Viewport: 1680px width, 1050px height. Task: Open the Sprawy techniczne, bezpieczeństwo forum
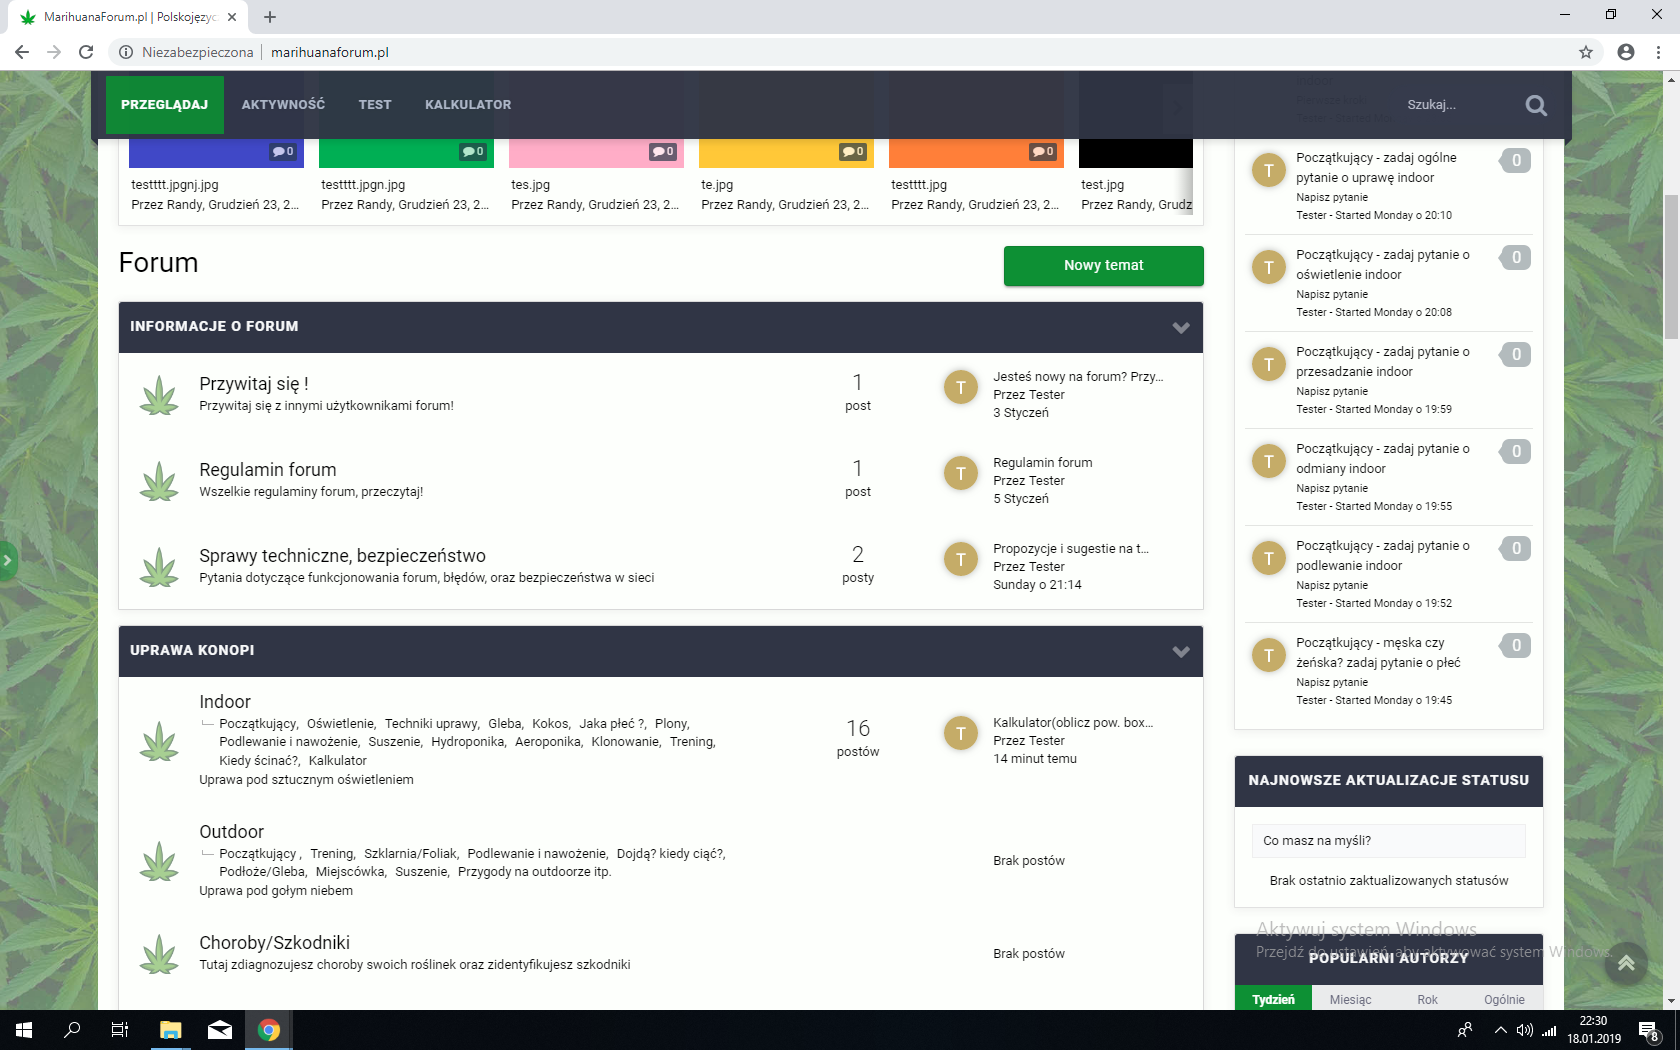[x=342, y=556]
